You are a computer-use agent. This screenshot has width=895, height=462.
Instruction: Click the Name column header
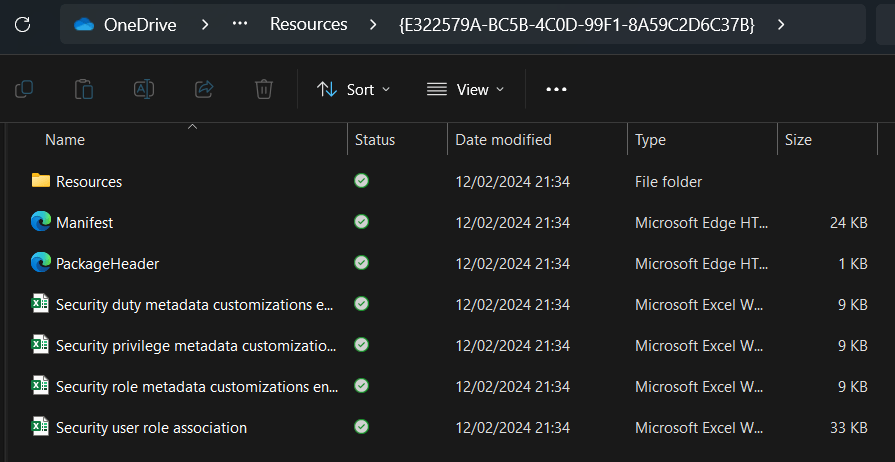(65, 140)
